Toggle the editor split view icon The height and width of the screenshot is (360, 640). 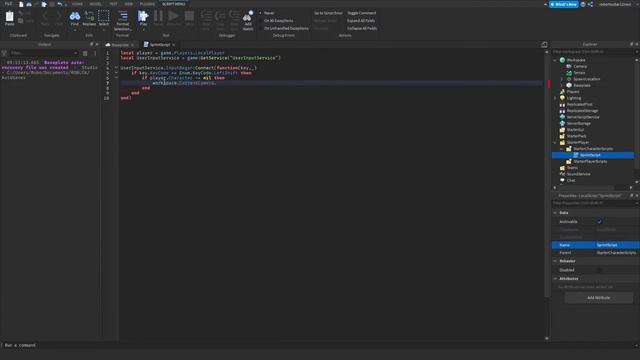tap(544, 44)
